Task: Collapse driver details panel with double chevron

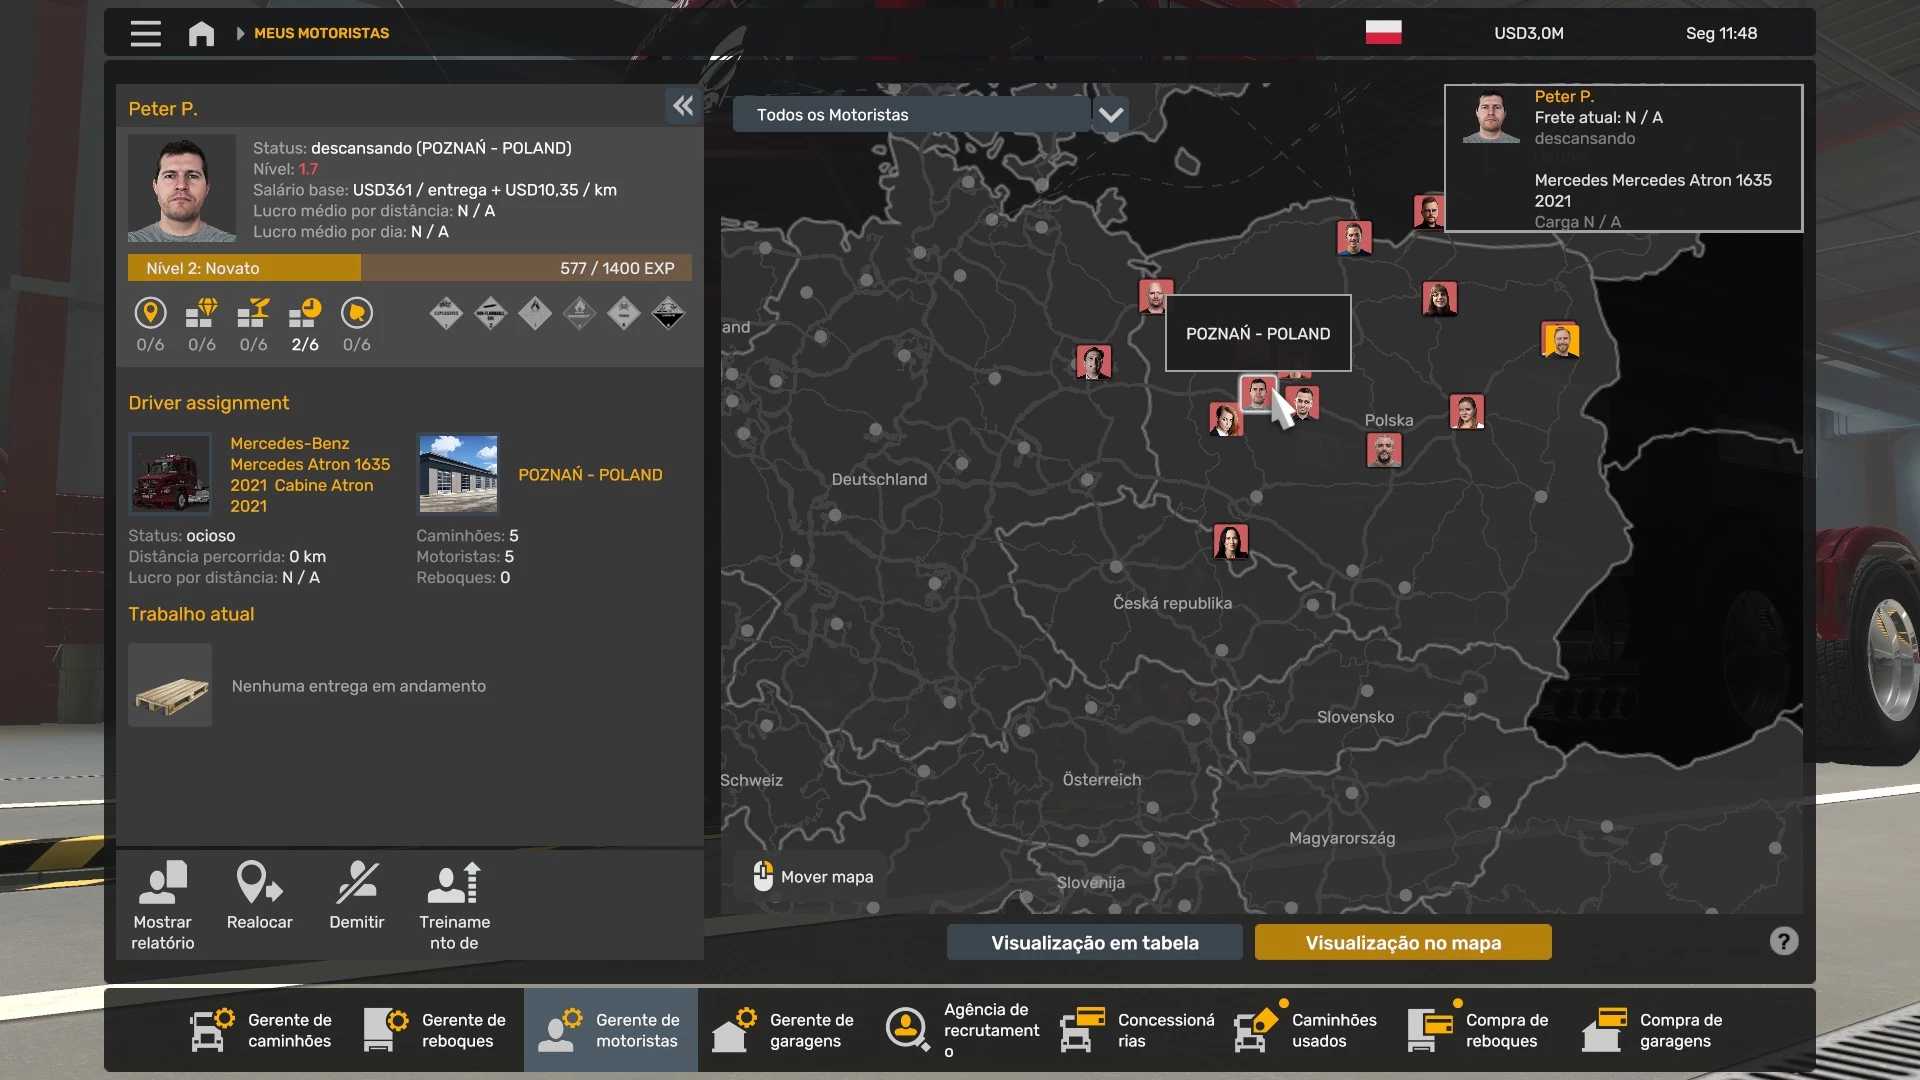Action: tap(683, 106)
